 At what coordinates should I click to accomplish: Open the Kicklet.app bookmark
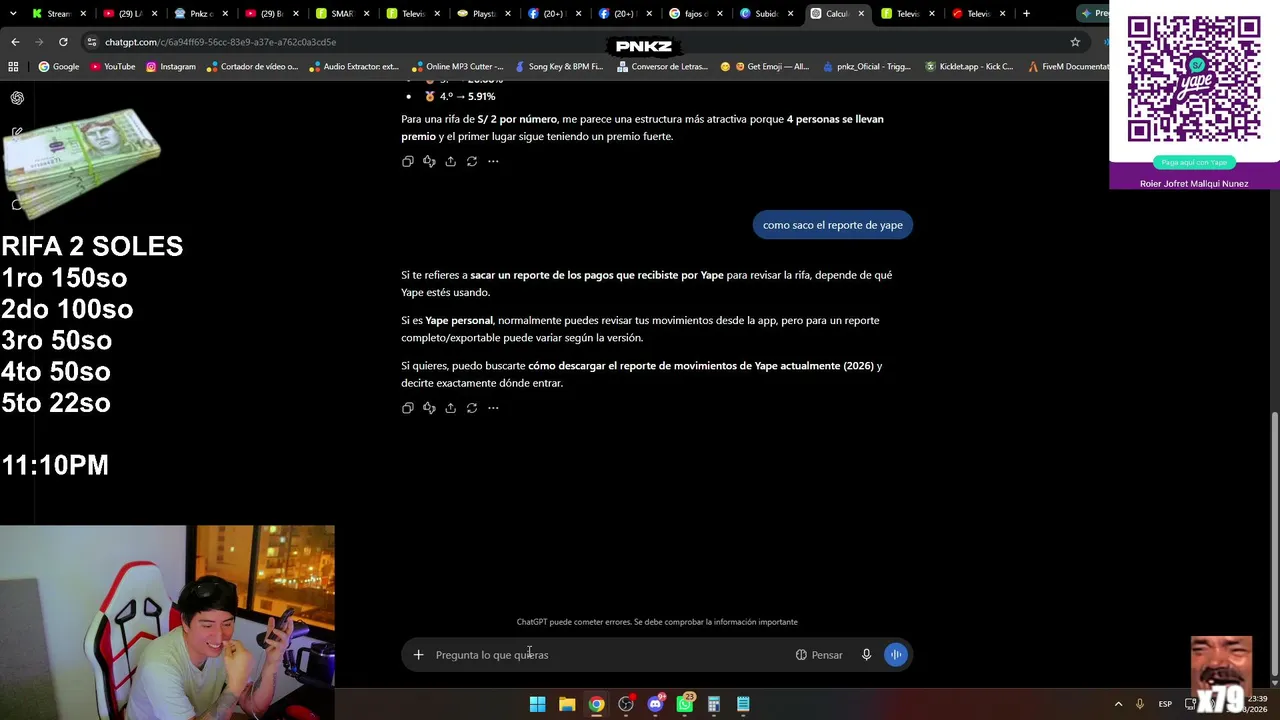click(x=969, y=67)
